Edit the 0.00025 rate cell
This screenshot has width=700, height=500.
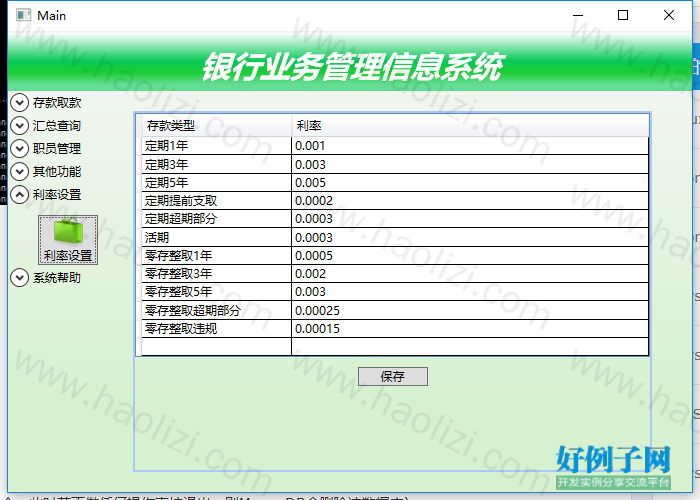pyautogui.click(x=470, y=310)
